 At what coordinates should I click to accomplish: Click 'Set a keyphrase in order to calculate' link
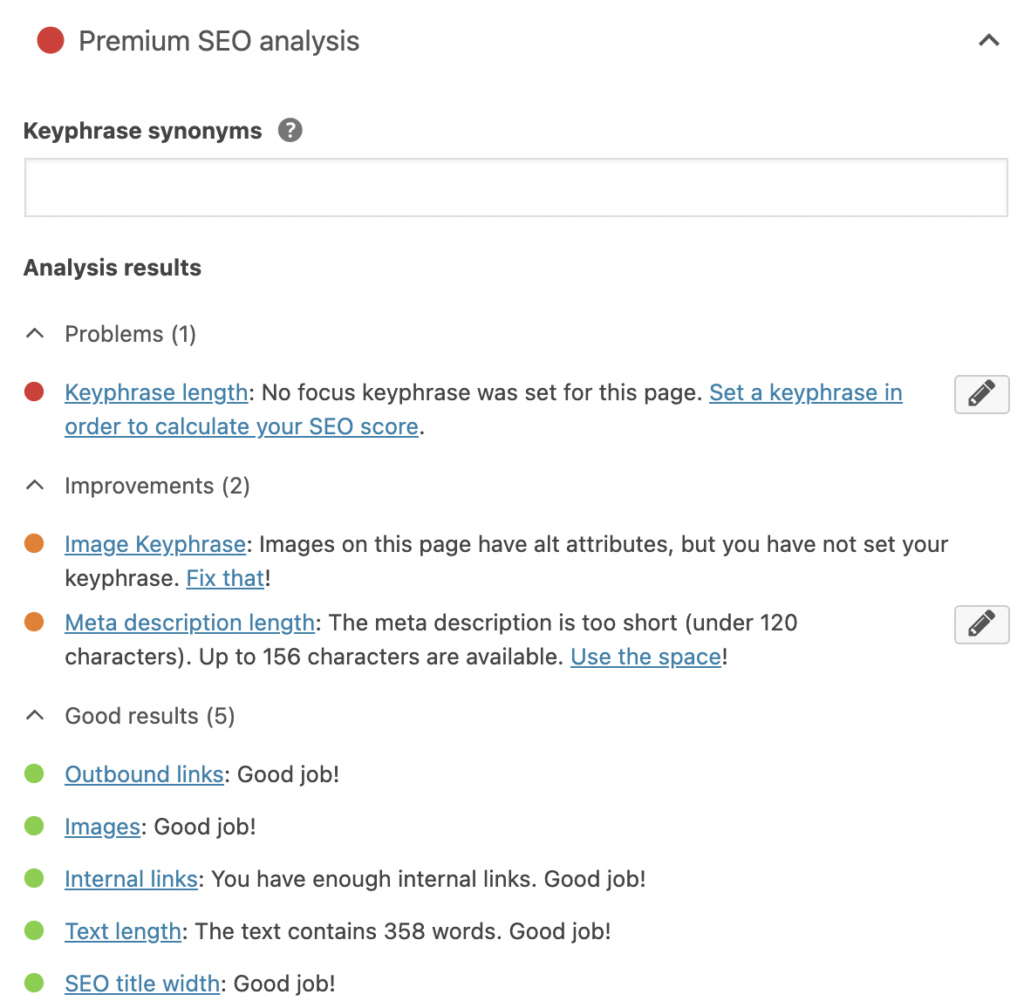click(x=805, y=393)
